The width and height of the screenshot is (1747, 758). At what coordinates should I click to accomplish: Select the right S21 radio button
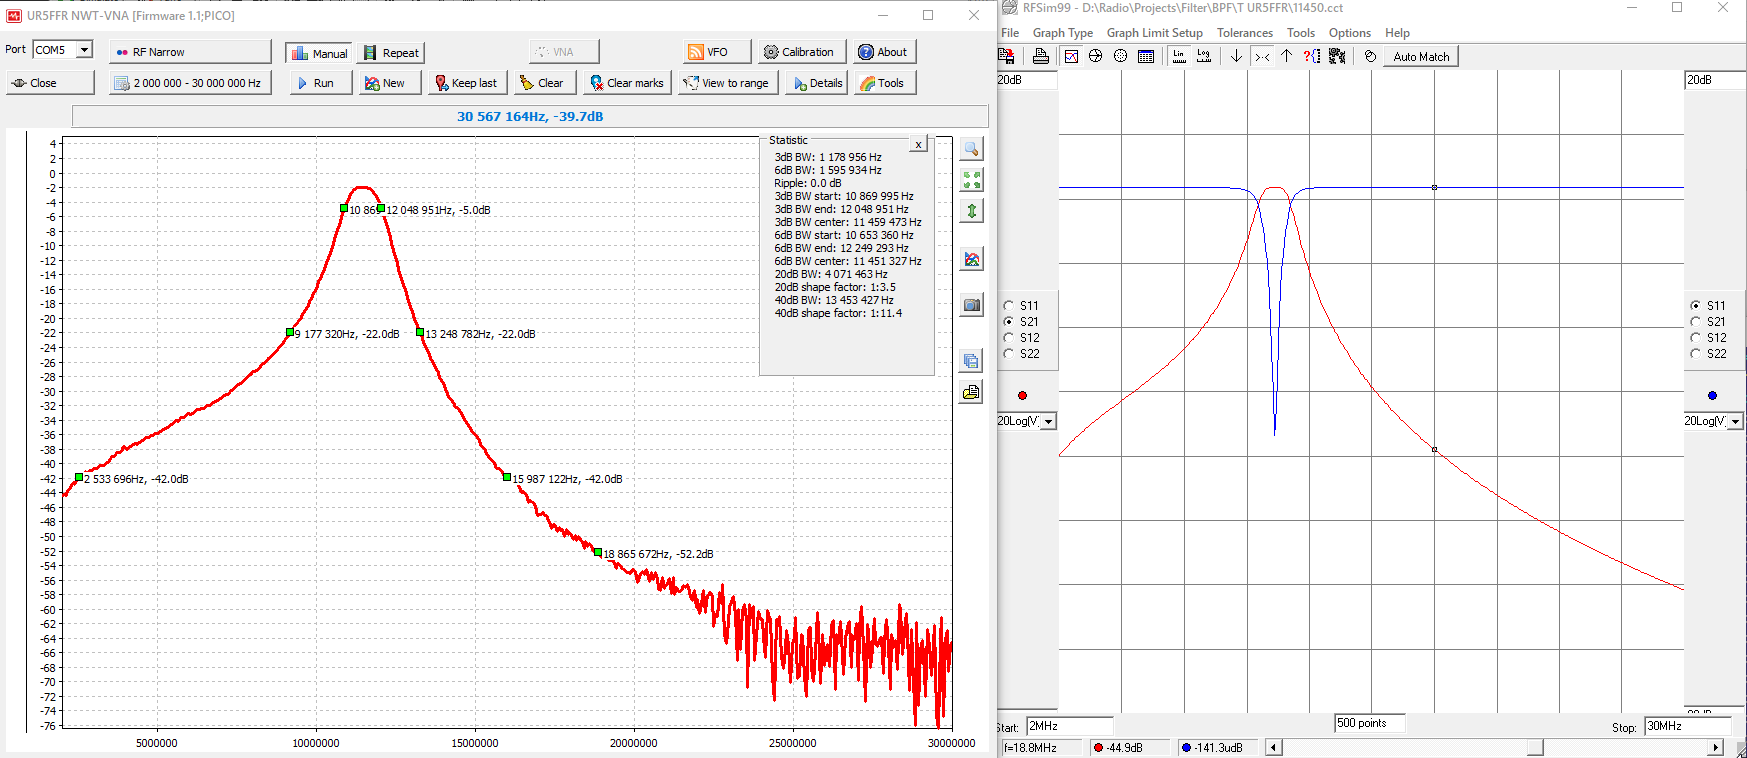[x=1695, y=322]
